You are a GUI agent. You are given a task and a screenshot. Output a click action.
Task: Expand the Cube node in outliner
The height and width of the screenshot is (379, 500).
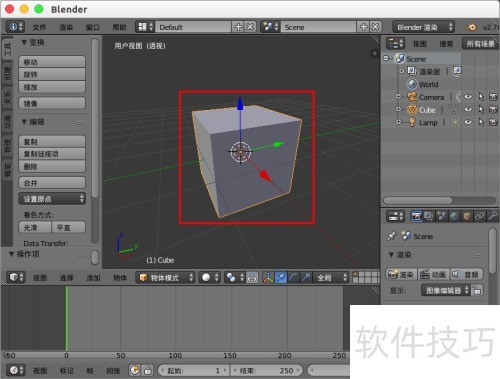[398, 109]
